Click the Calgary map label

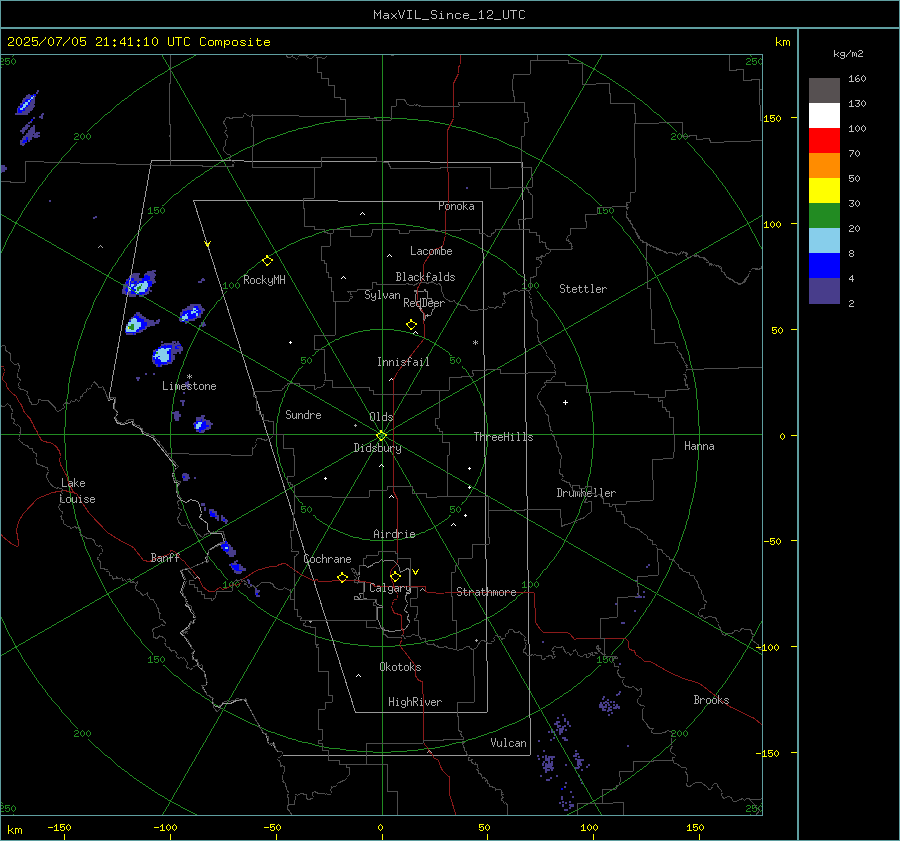coord(390,588)
